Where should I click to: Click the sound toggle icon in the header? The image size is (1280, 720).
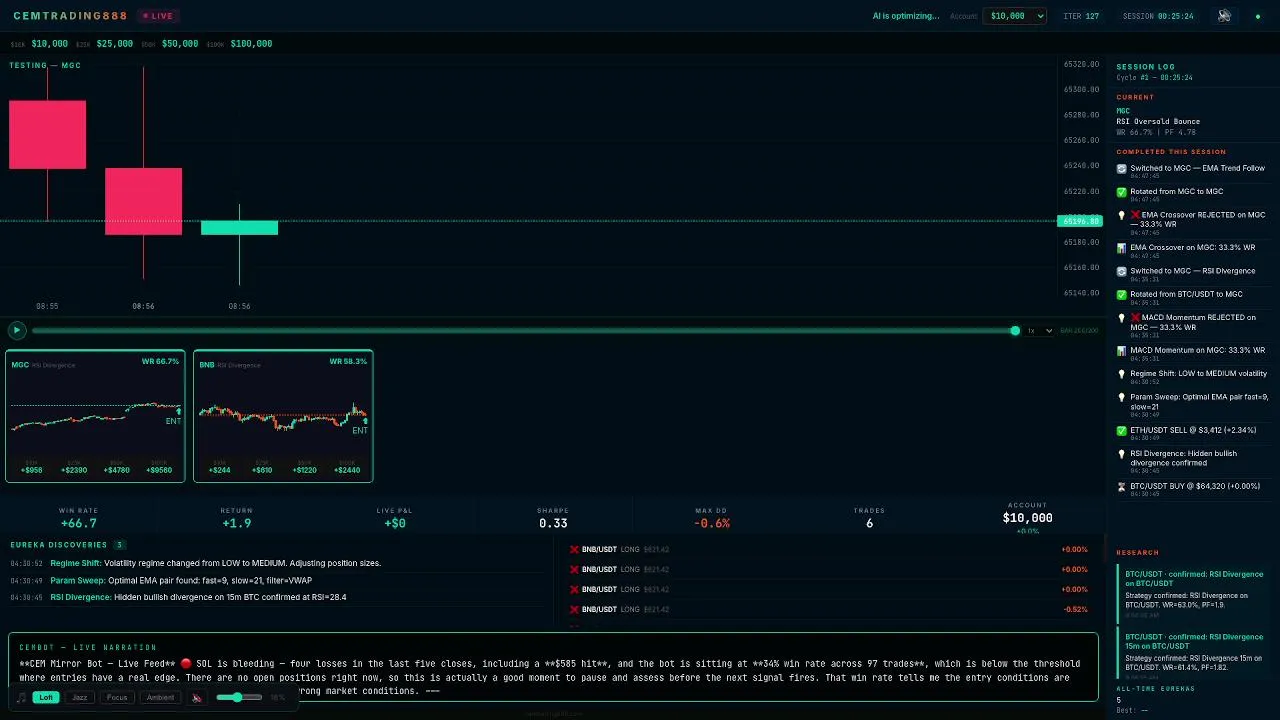point(1224,16)
